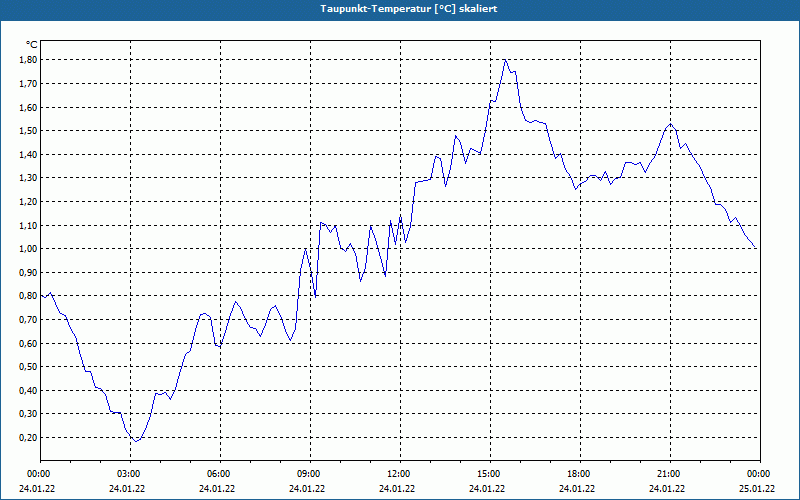
Task: Click the 12:00 time label
Action: 399,474
